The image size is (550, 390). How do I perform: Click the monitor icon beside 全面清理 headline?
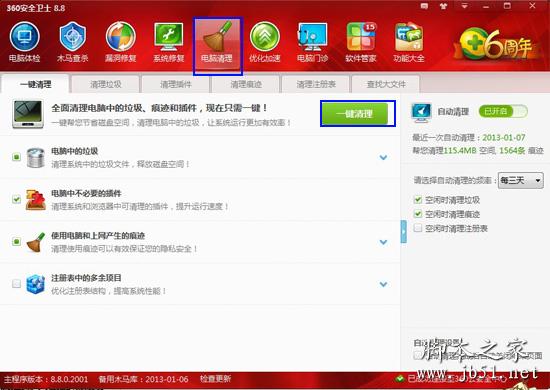[x=28, y=114]
